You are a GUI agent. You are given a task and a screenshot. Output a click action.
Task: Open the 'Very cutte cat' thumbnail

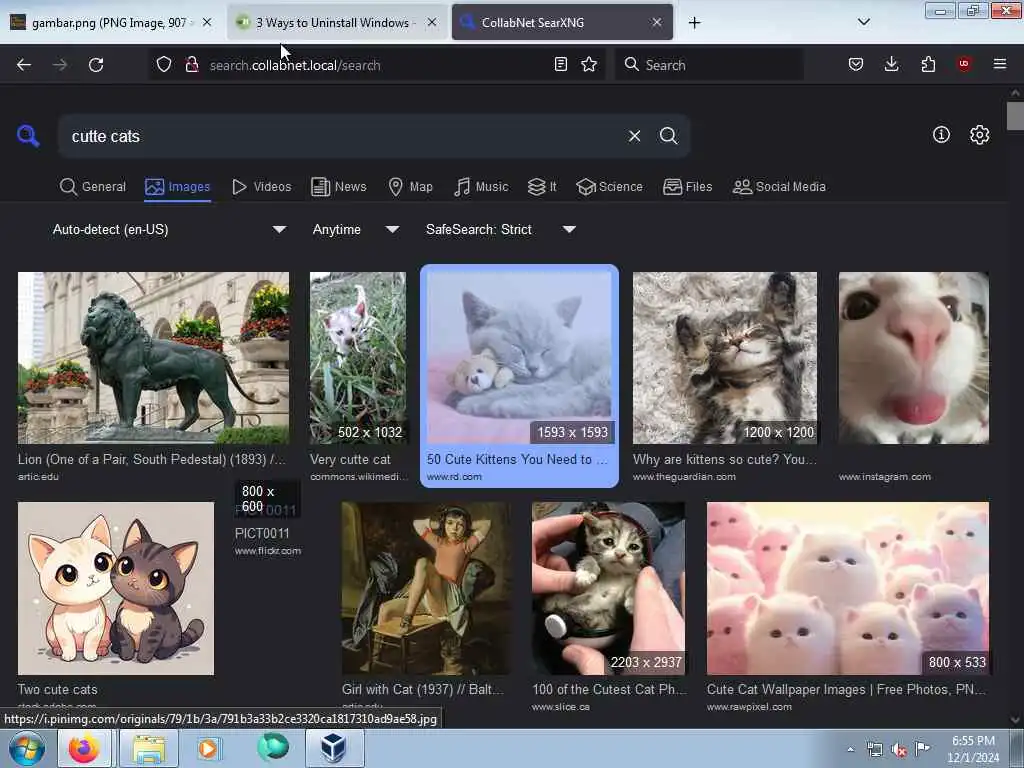358,358
